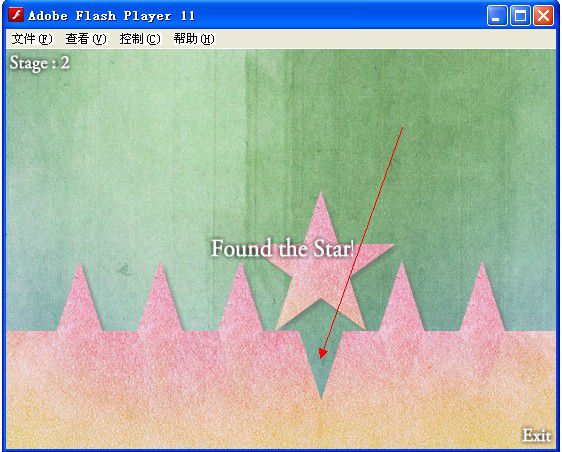Maximize the Adobe Flash Player window

pos(520,16)
